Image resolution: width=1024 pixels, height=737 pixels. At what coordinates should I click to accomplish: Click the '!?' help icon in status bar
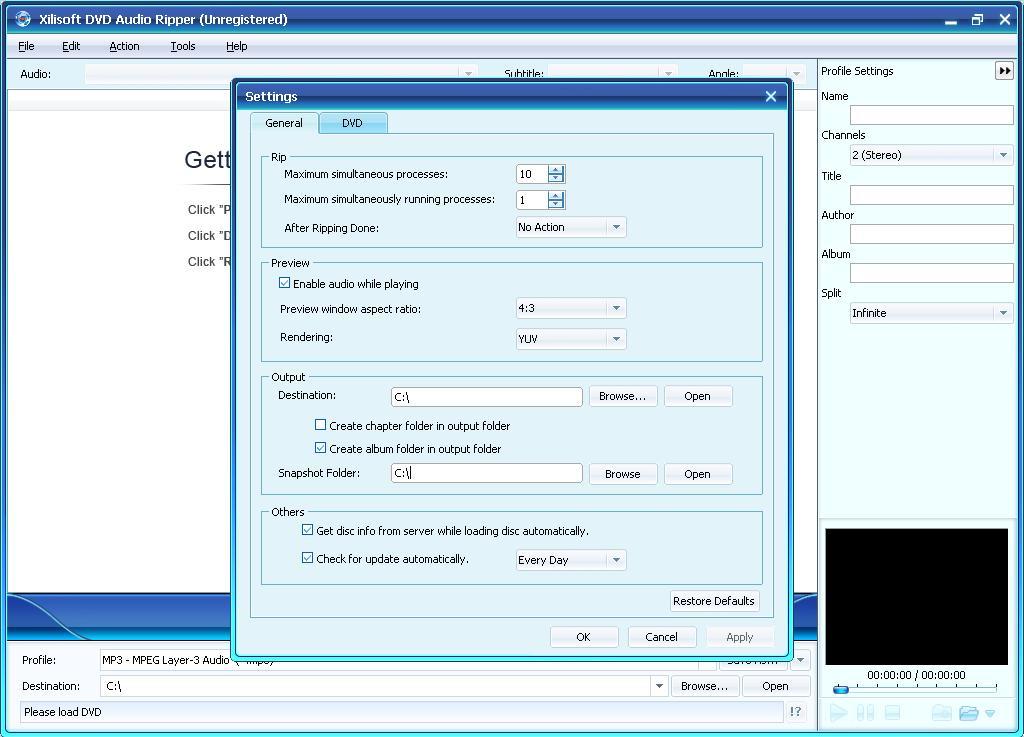(x=795, y=712)
